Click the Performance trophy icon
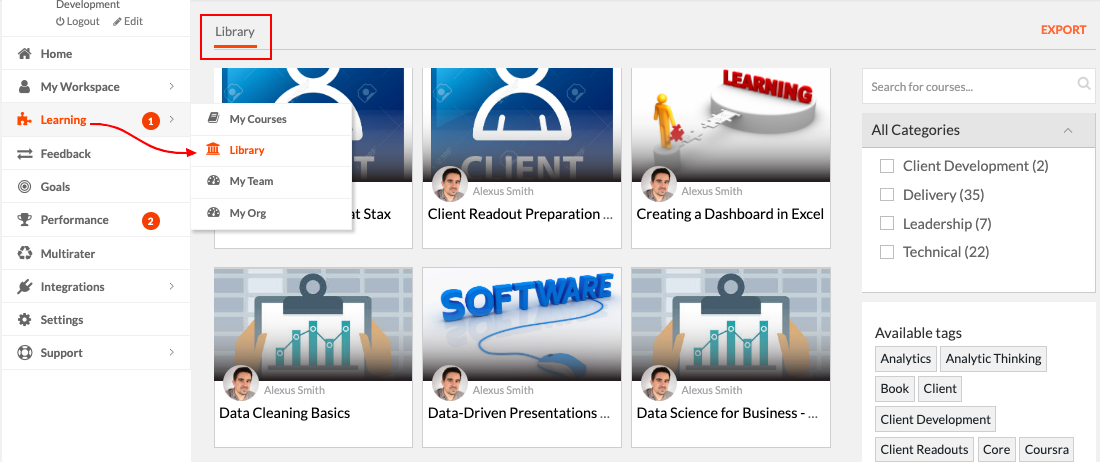The height and width of the screenshot is (462, 1100). tap(25, 220)
